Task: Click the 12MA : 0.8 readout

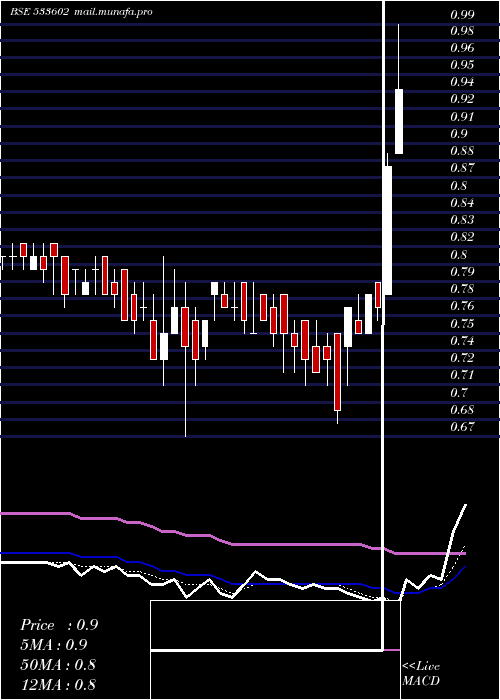Action: (x=58, y=684)
